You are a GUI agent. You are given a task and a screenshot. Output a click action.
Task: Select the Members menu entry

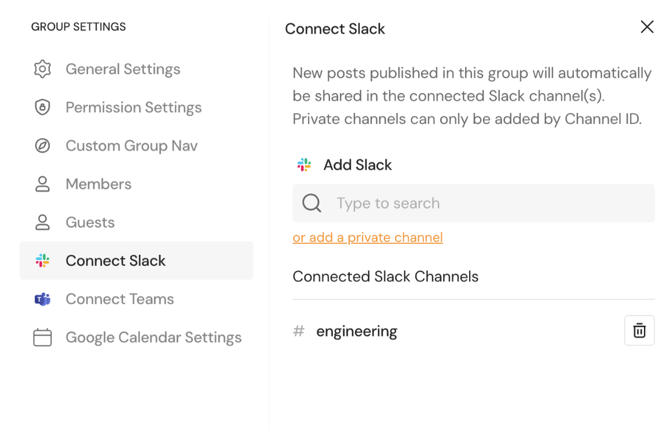(98, 184)
